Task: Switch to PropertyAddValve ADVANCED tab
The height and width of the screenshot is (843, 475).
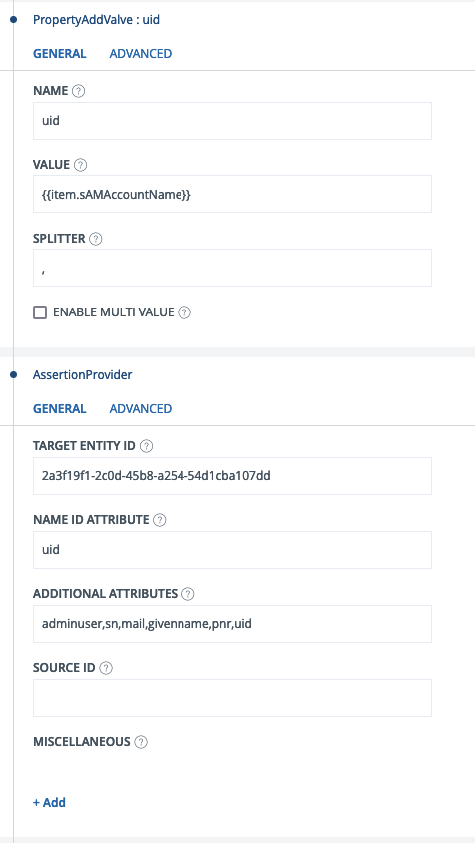Action: (141, 53)
